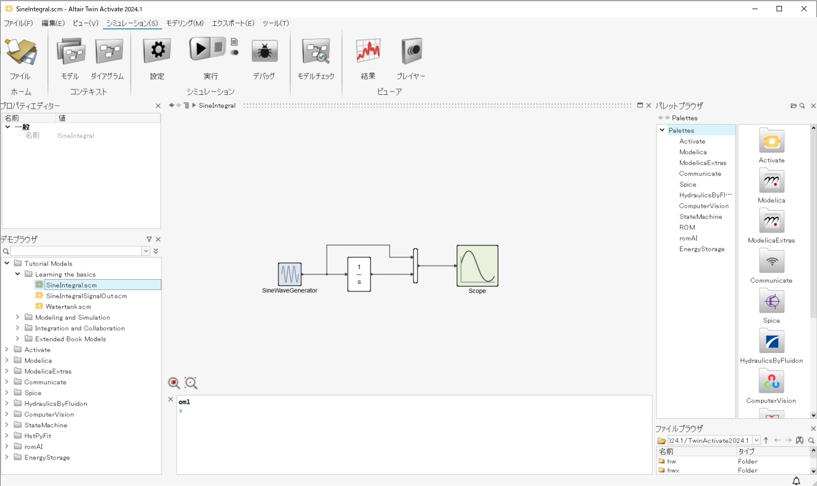Open the file browser path dropdown

[757, 440]
